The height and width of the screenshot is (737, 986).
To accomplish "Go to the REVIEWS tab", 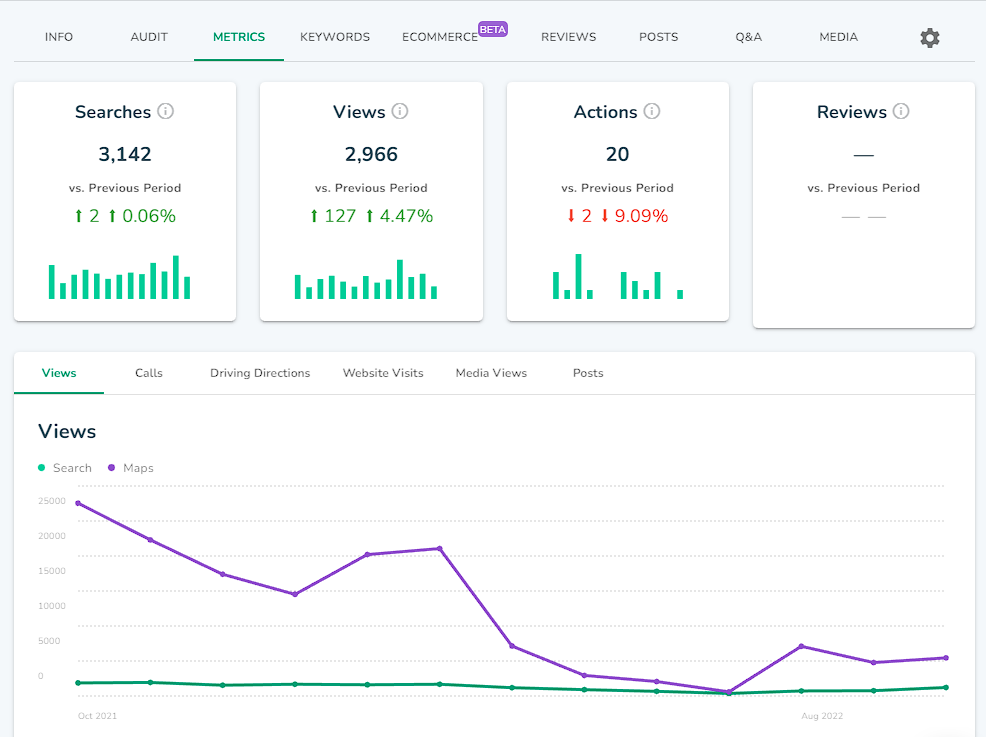I will point(568,37).
